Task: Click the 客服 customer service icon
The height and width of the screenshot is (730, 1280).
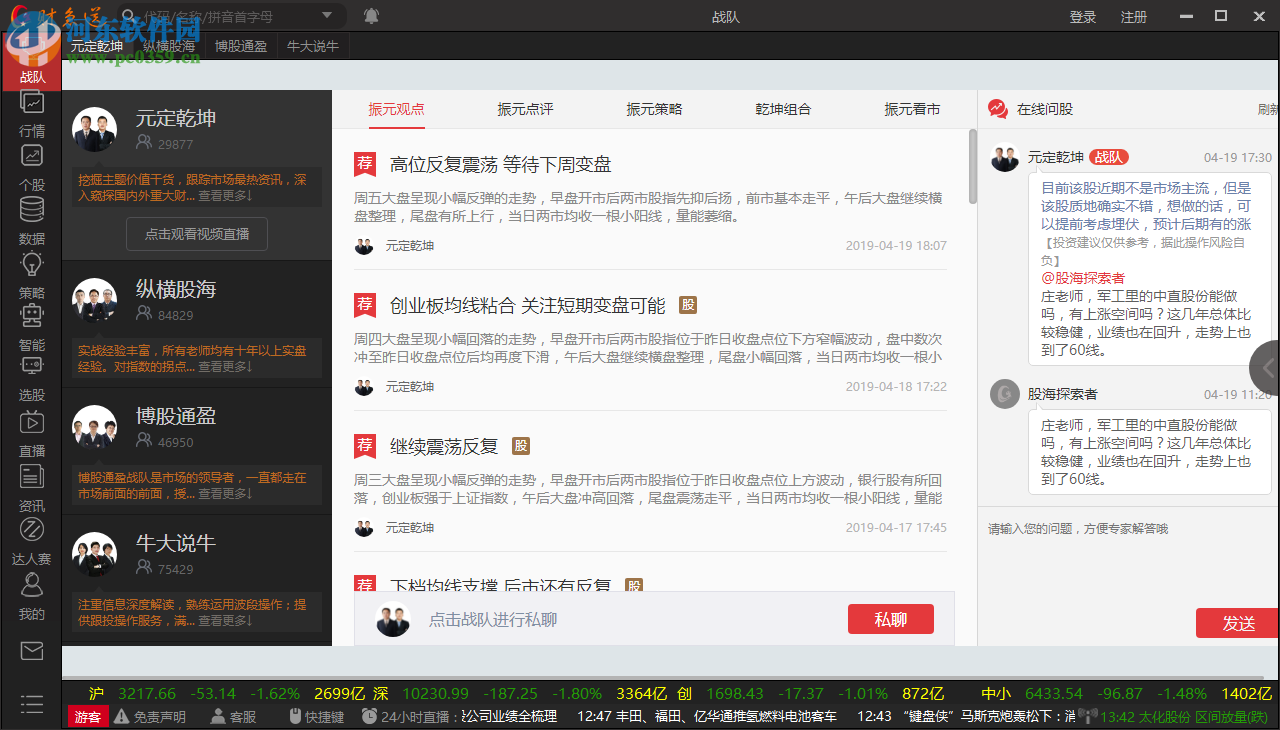Action: [232, 716]
